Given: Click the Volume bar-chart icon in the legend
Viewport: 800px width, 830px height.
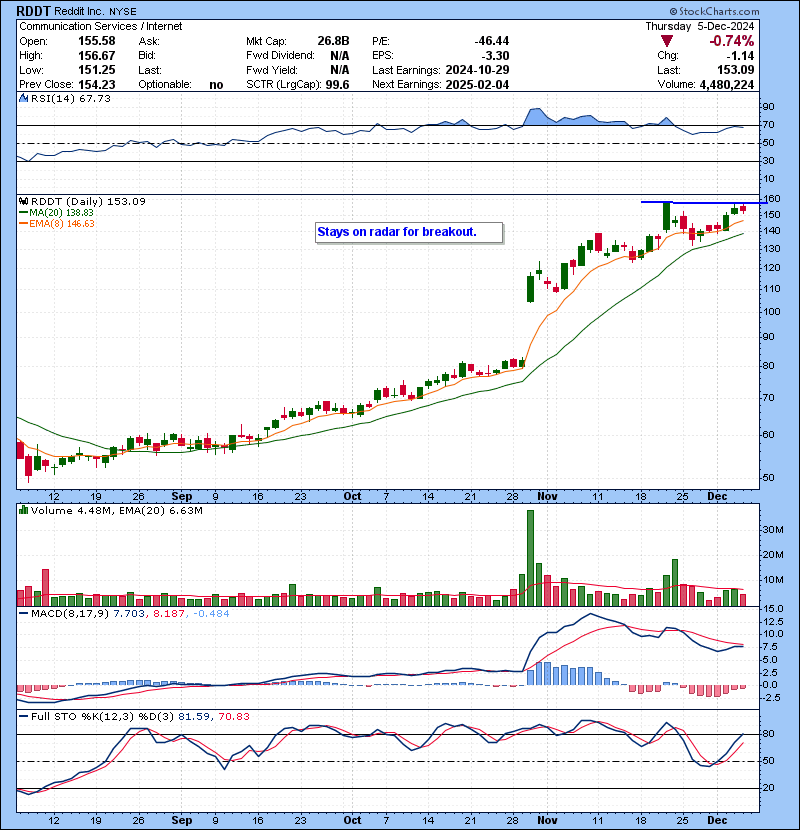Looking at the screenshot, I should click(23, 510).
